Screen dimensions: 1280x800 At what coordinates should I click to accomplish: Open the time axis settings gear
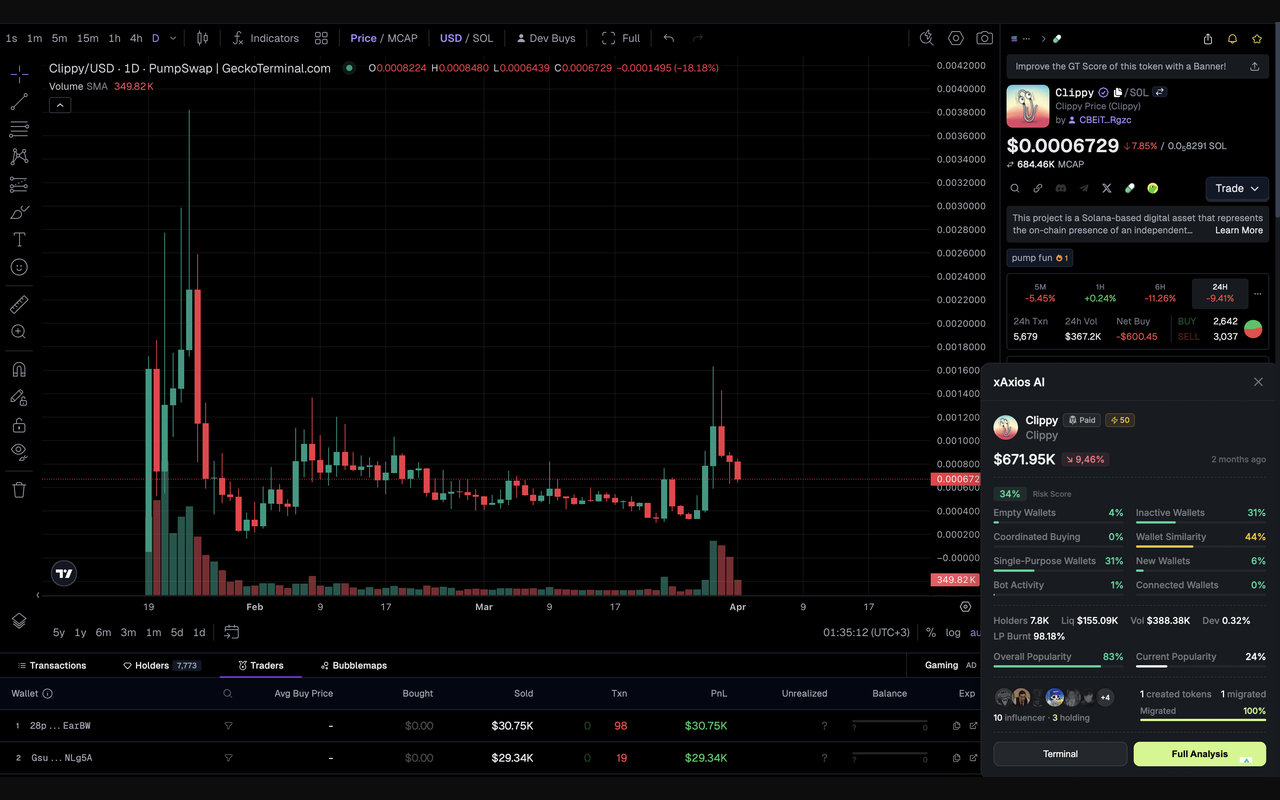[x=965, y=606]
